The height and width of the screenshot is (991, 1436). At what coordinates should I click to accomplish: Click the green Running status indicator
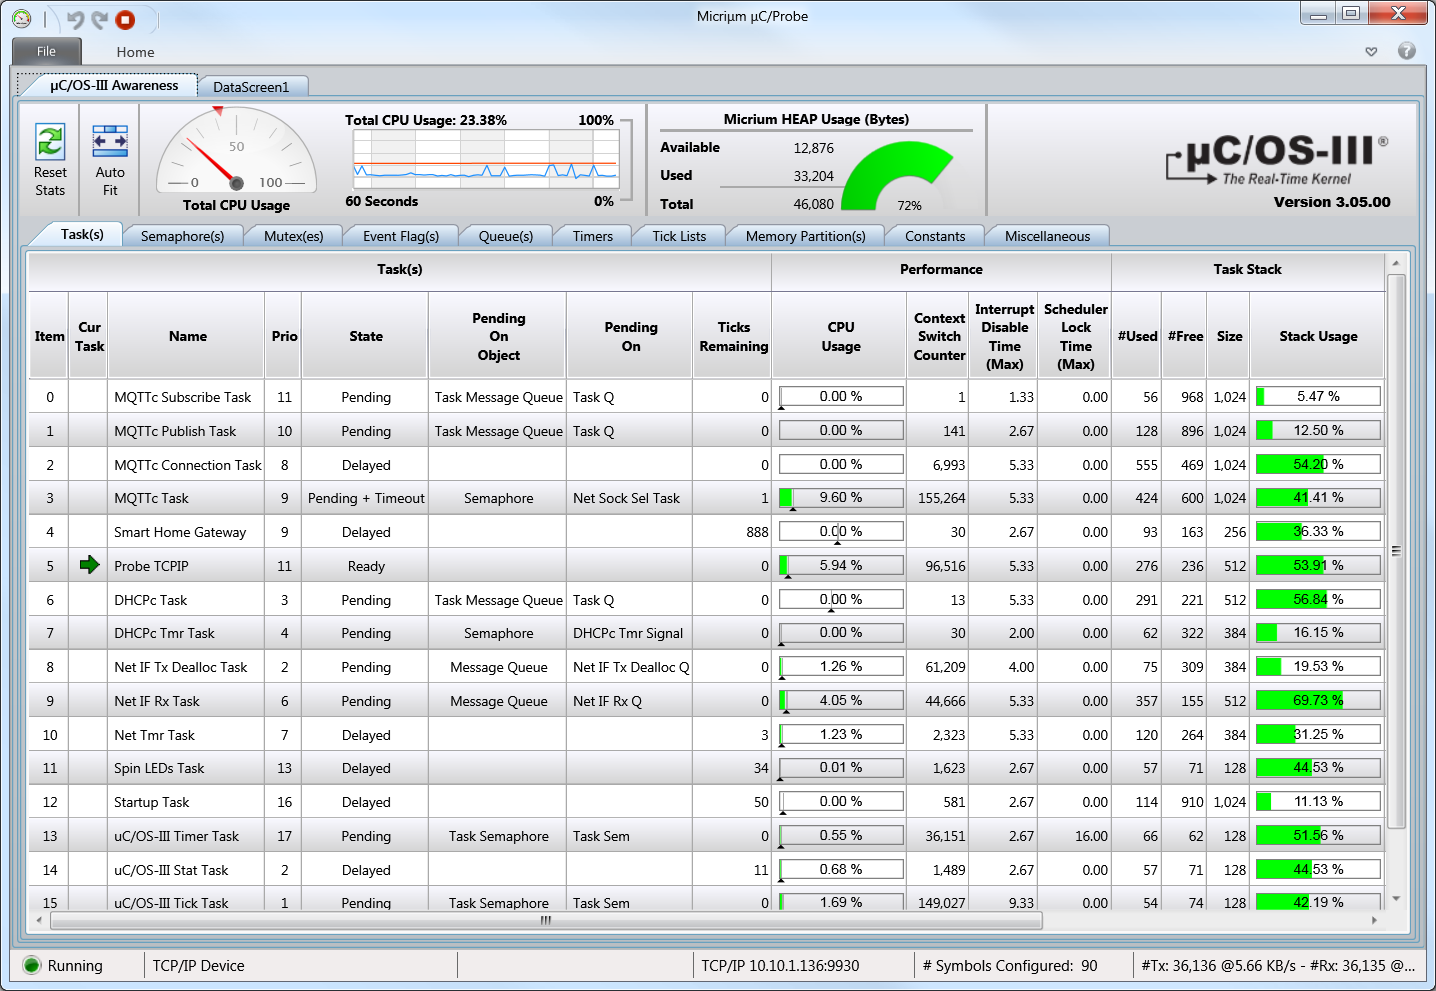31,965
